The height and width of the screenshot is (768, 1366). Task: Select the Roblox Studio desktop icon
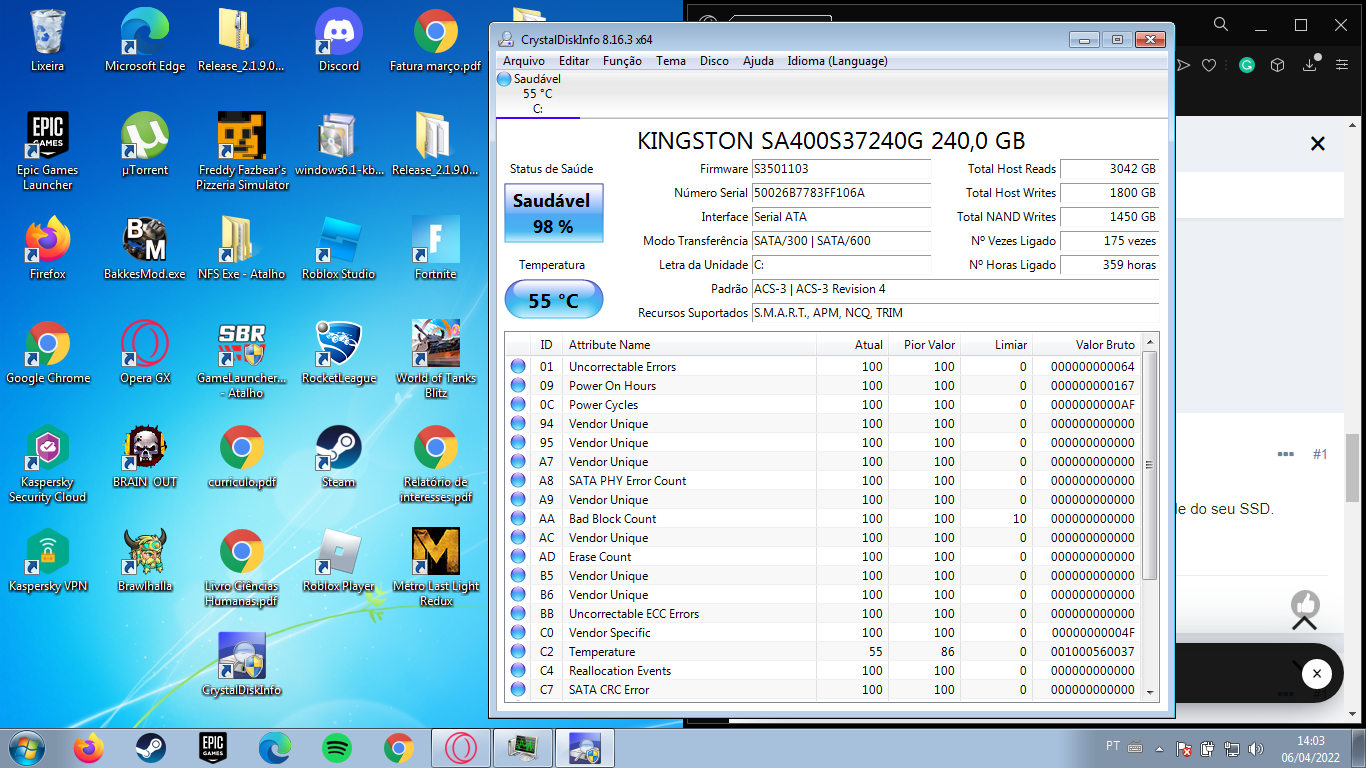coord(339,248)
